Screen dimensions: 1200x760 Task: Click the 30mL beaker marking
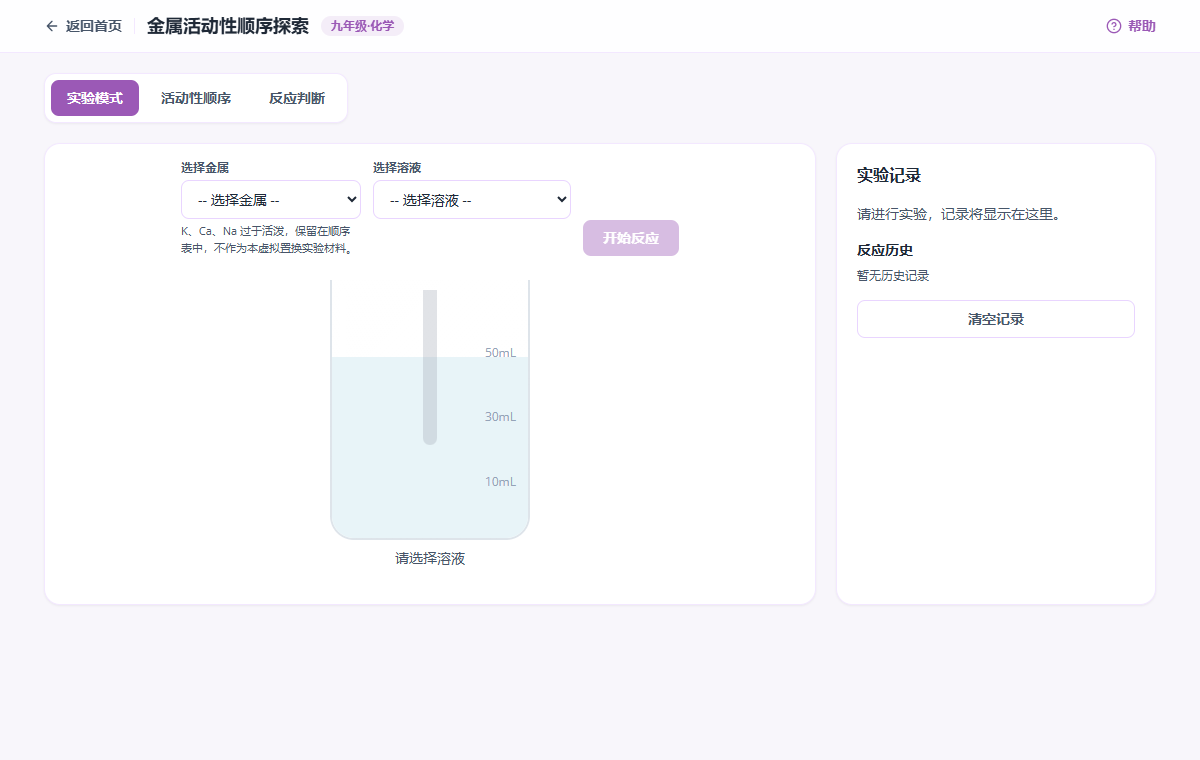click(501, 417)
